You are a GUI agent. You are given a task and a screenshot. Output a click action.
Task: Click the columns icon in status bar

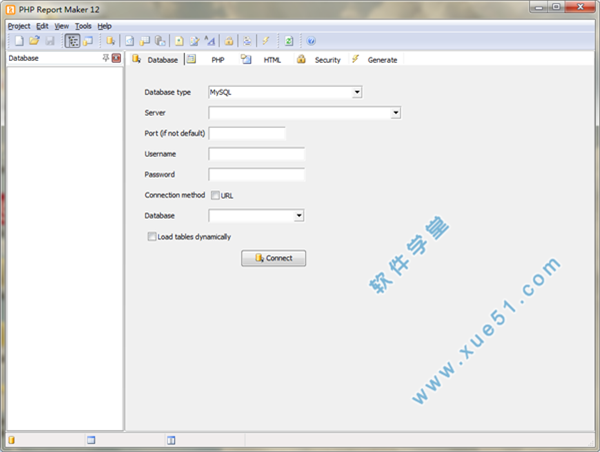point(171,441)
